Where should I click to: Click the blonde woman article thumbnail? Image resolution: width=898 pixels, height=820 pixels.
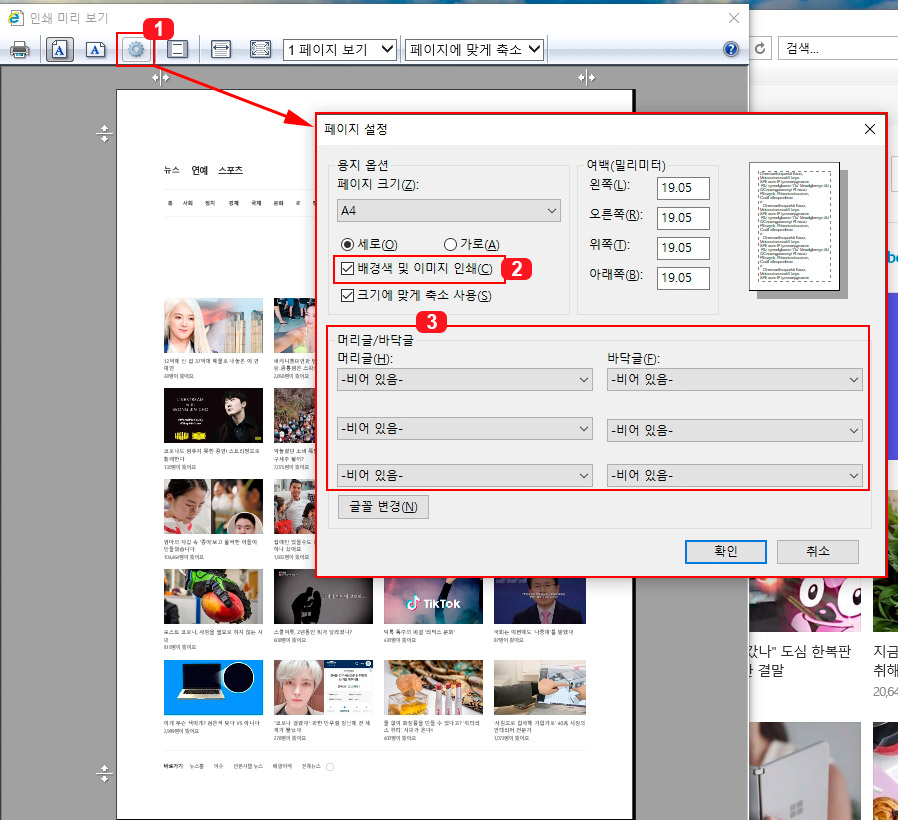tap(213, 325)
